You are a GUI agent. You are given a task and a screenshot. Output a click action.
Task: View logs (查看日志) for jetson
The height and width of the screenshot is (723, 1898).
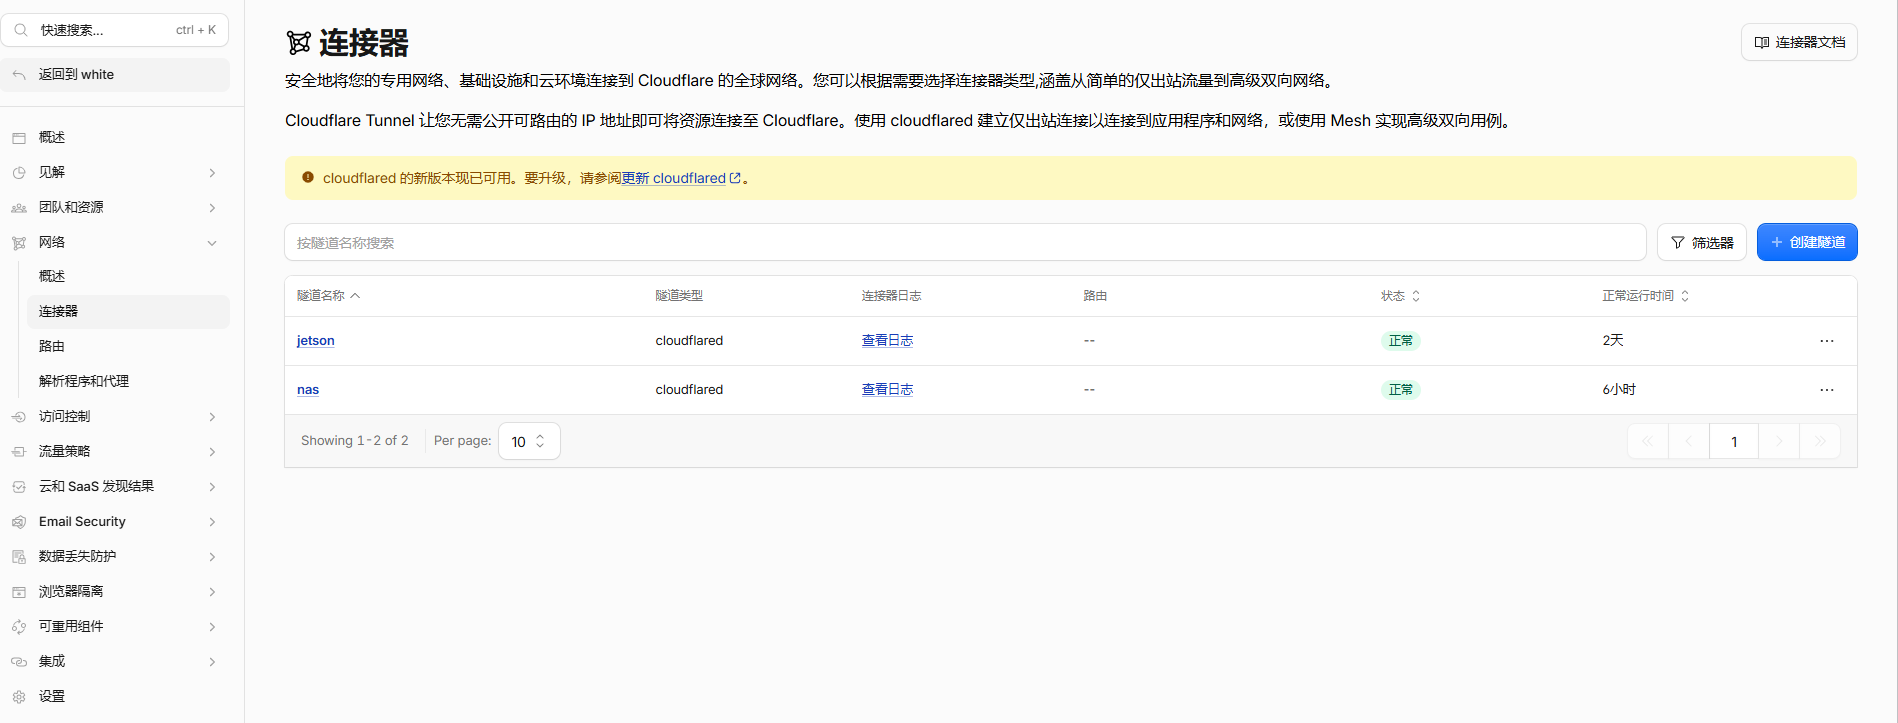coord(888,341)
